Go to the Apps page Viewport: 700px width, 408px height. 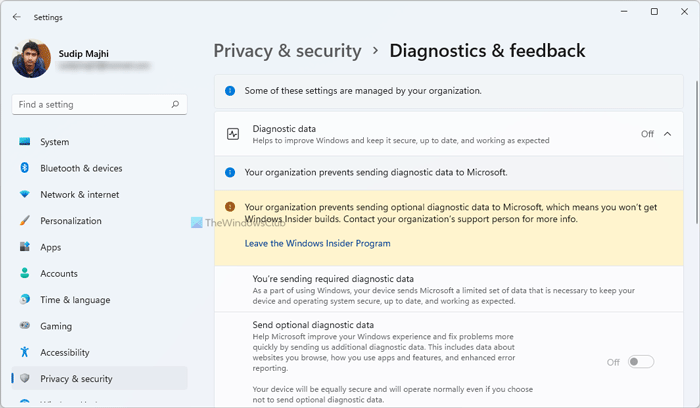[x=99, y=247]
